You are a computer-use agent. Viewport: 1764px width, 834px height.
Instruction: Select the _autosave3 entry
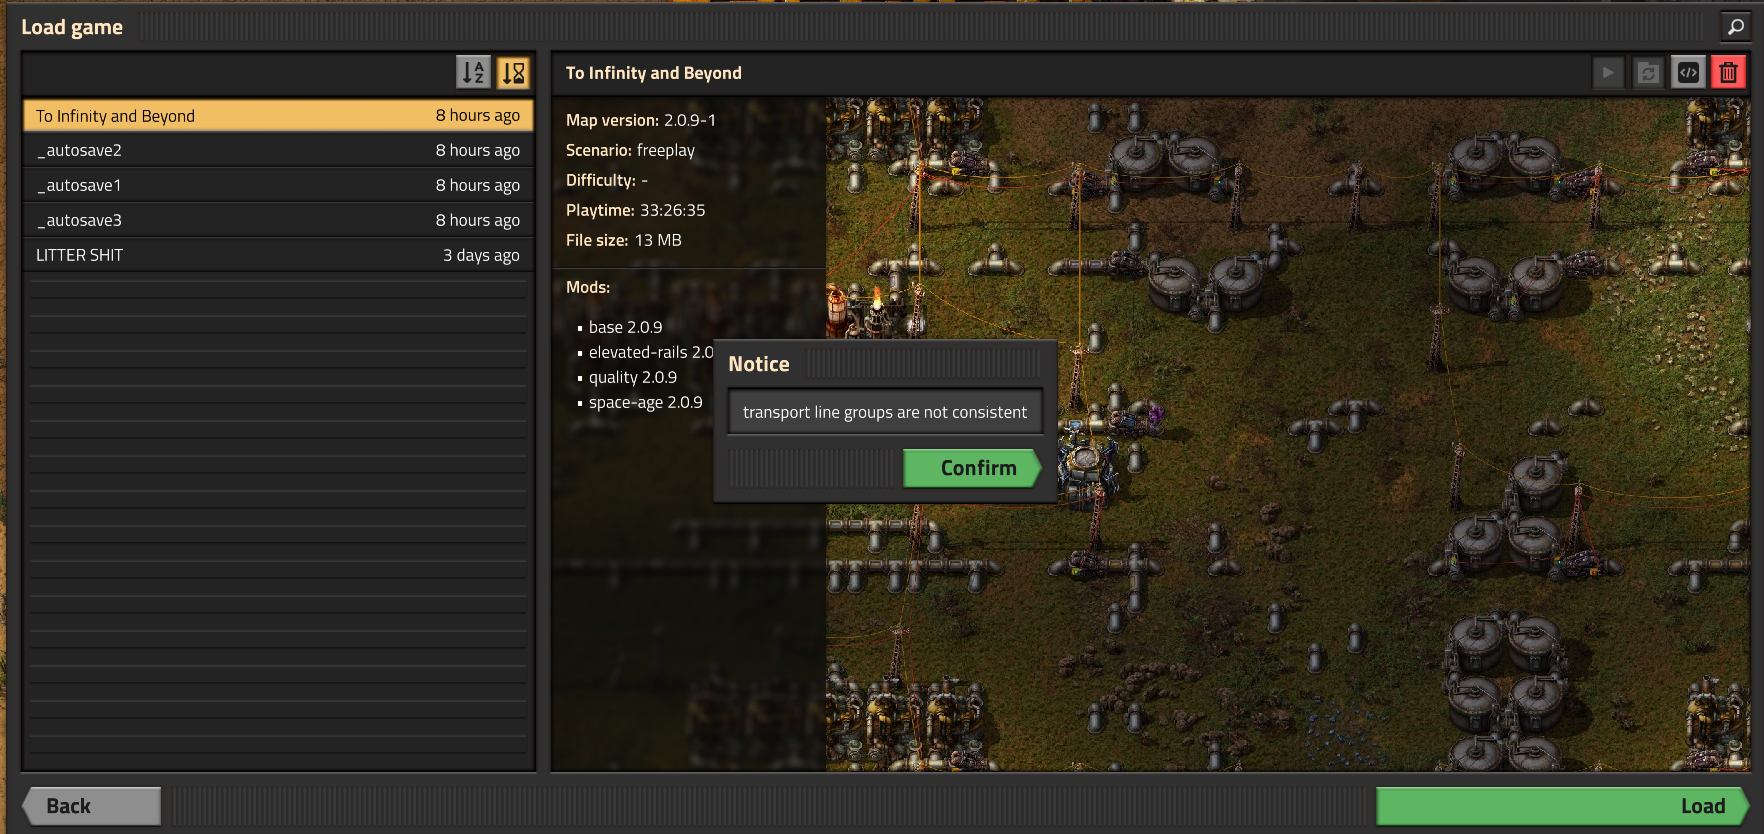[x=278, y=220]
